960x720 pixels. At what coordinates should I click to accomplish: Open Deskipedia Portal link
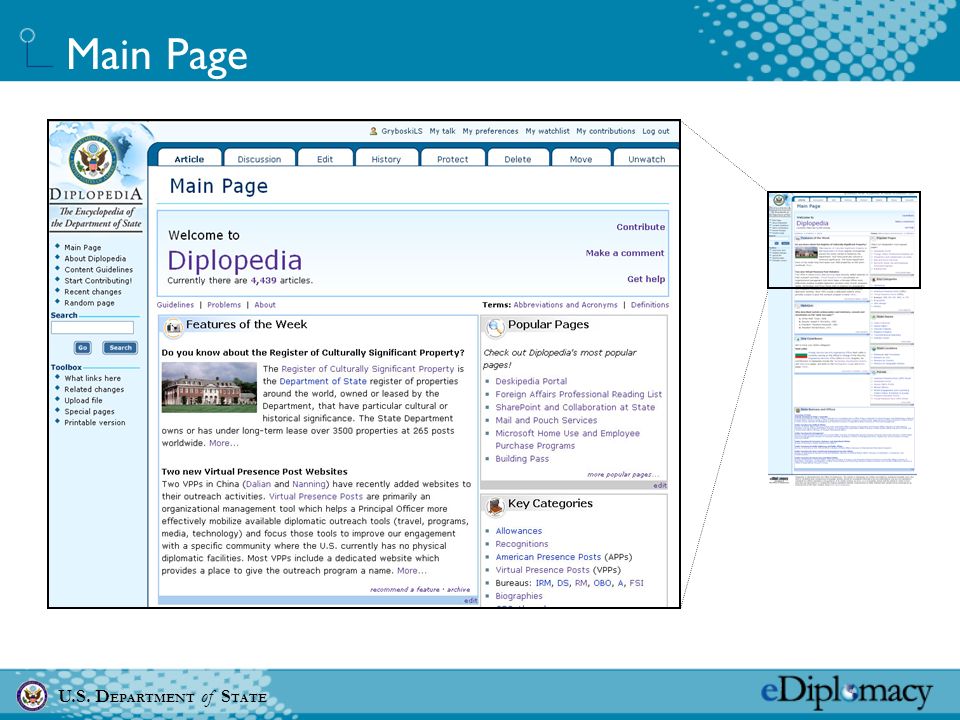531,381
